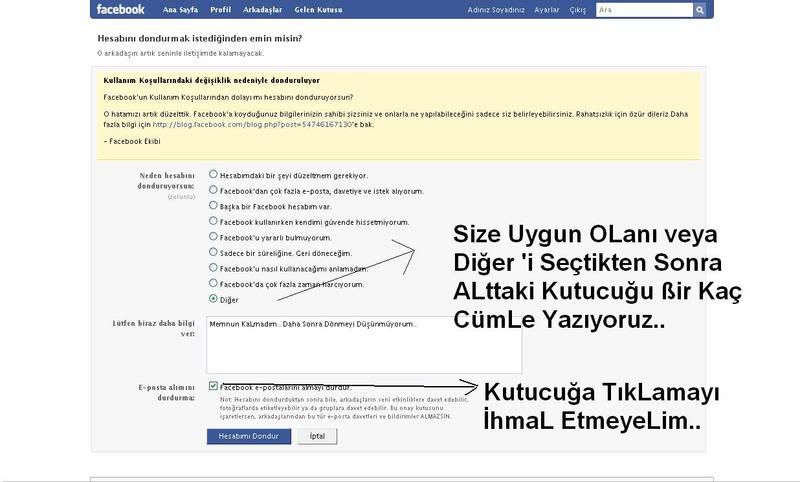The width and height of the screenshot is (800, 482).
Task: Click the 'Hesabını dondurmak istediğinden emin misin?' heading
Action: click(199, 38)
